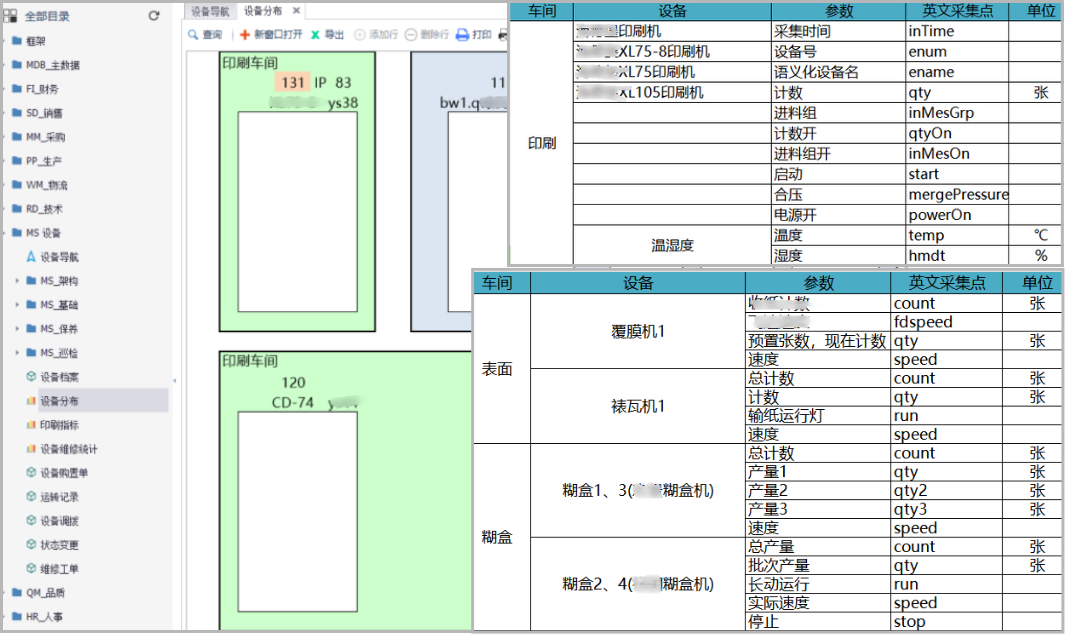The width and height of the screenshot is (1068, 636).
Task: Click the highlighted 131 device label
Action: tap(293, 82)
